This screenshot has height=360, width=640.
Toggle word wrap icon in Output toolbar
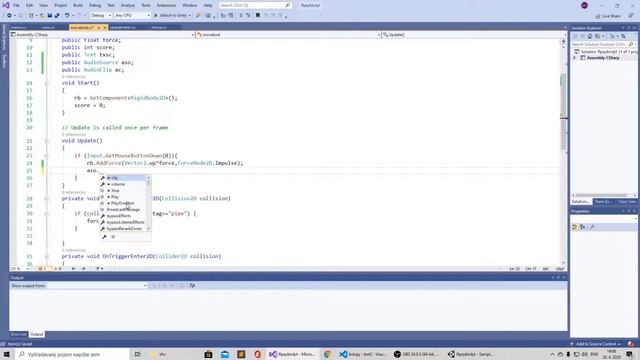(192, 286)
